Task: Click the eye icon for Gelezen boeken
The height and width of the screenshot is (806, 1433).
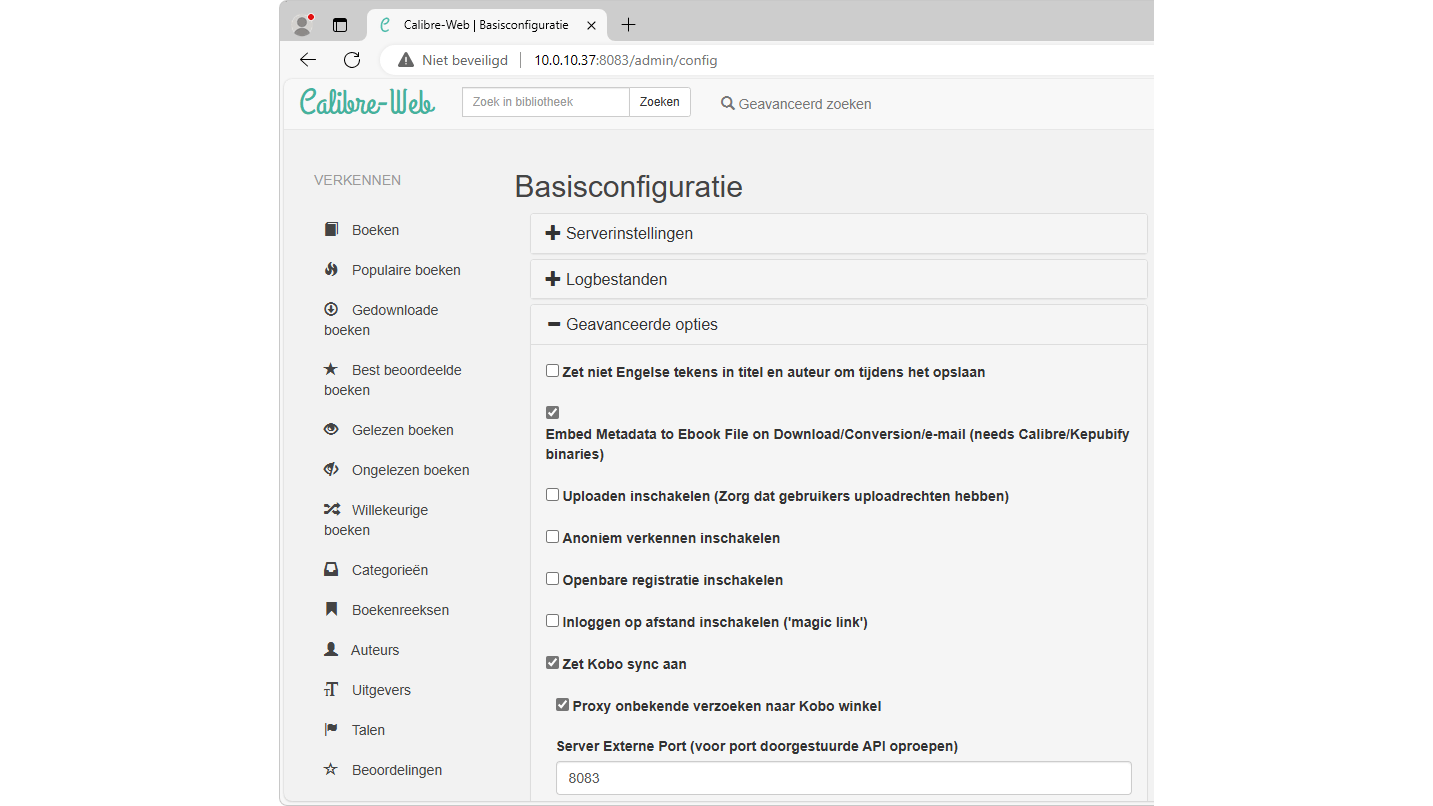Action: click(x=331, y=430)
